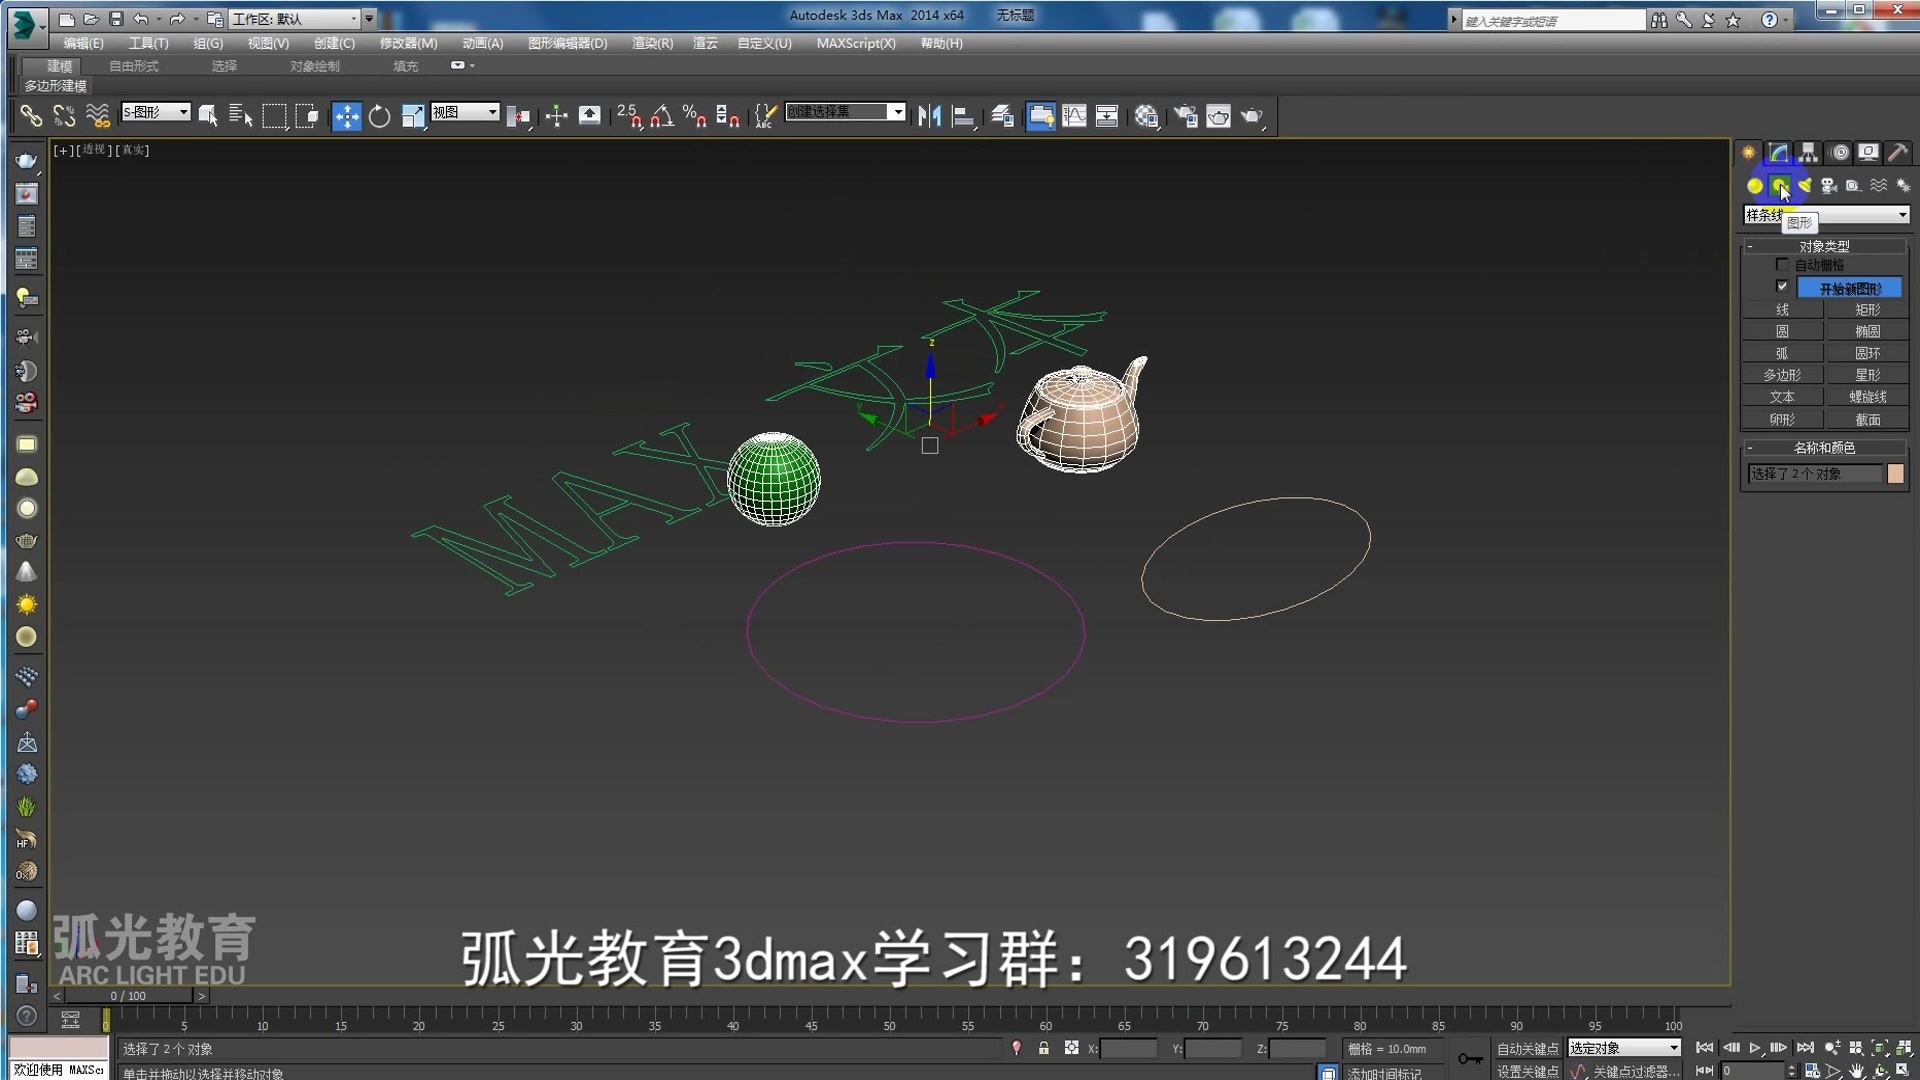Click the 螺旋线 shape button
1920x1080 pixels.
(1867, 397)
